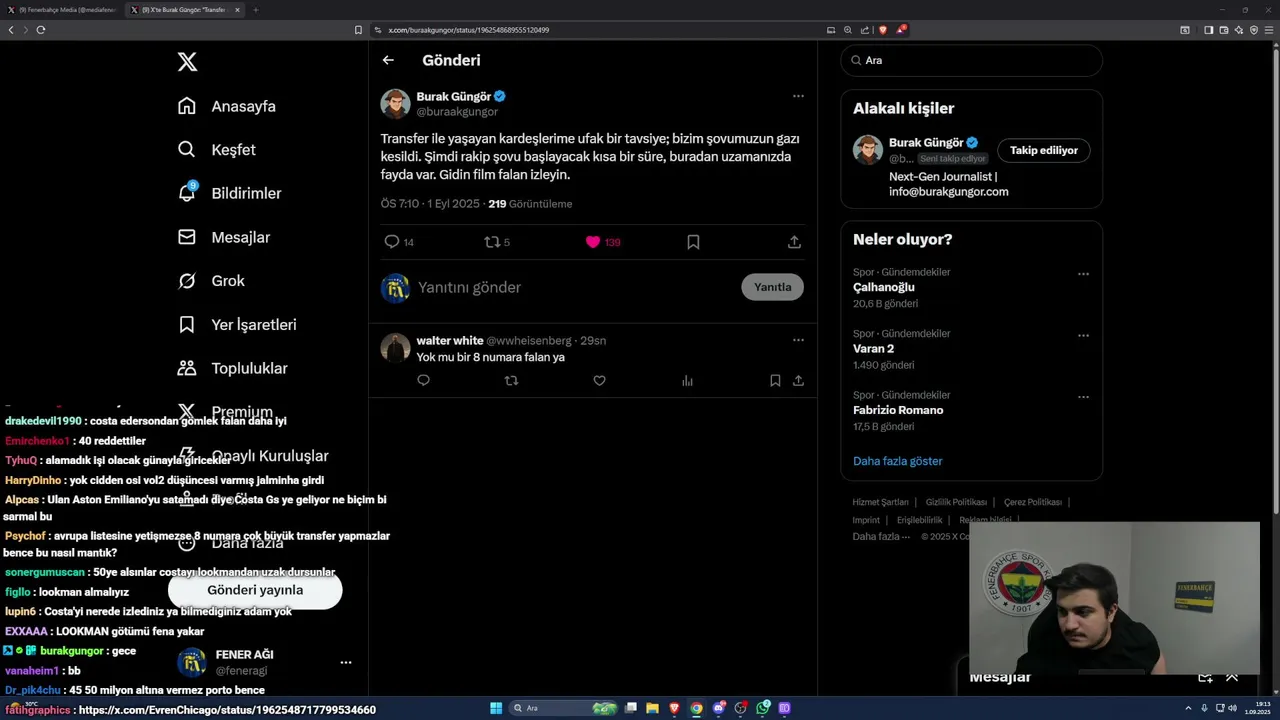Open options for Fabrizio Romano trend
The height and width of the screenshot is (720, 1280).
[x=1083, y=397]
